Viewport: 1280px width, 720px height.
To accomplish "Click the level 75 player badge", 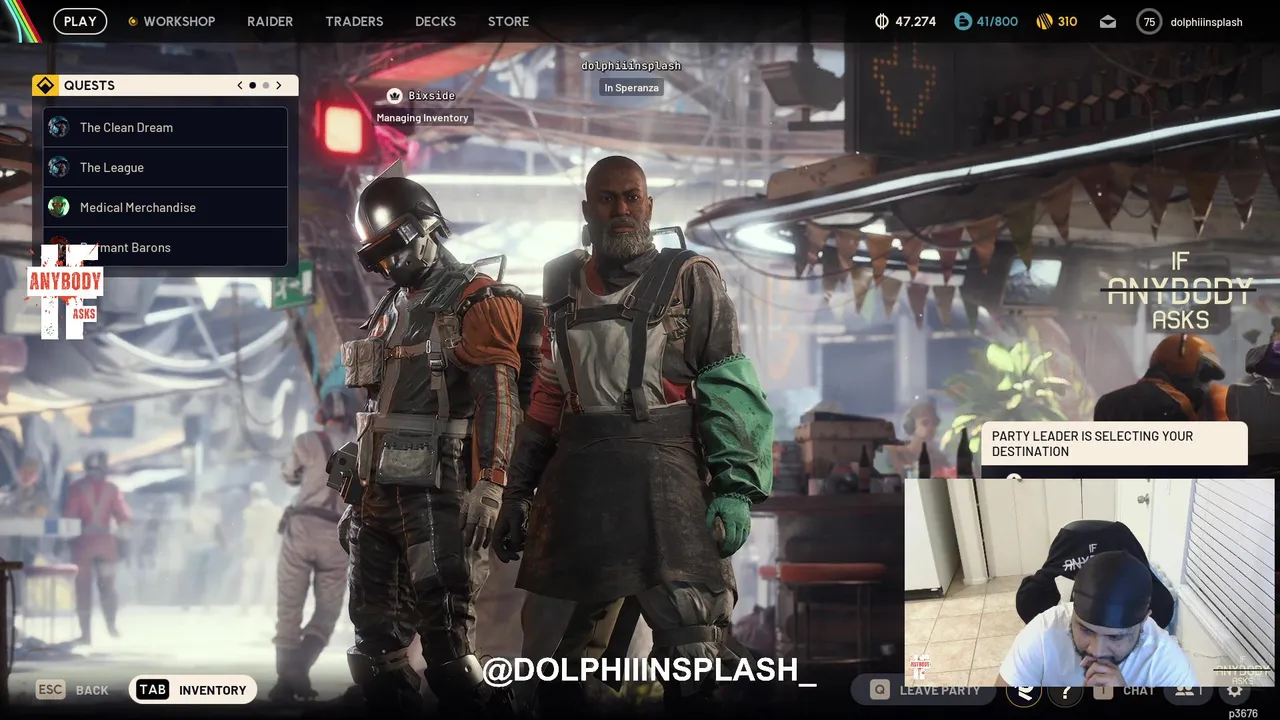I will 1149,21.
